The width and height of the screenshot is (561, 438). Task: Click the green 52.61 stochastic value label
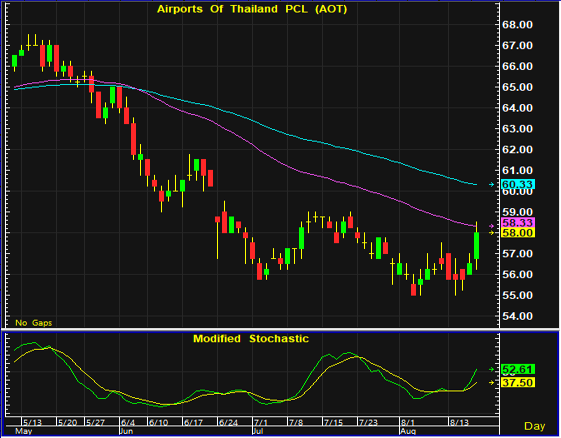point(518,369)
